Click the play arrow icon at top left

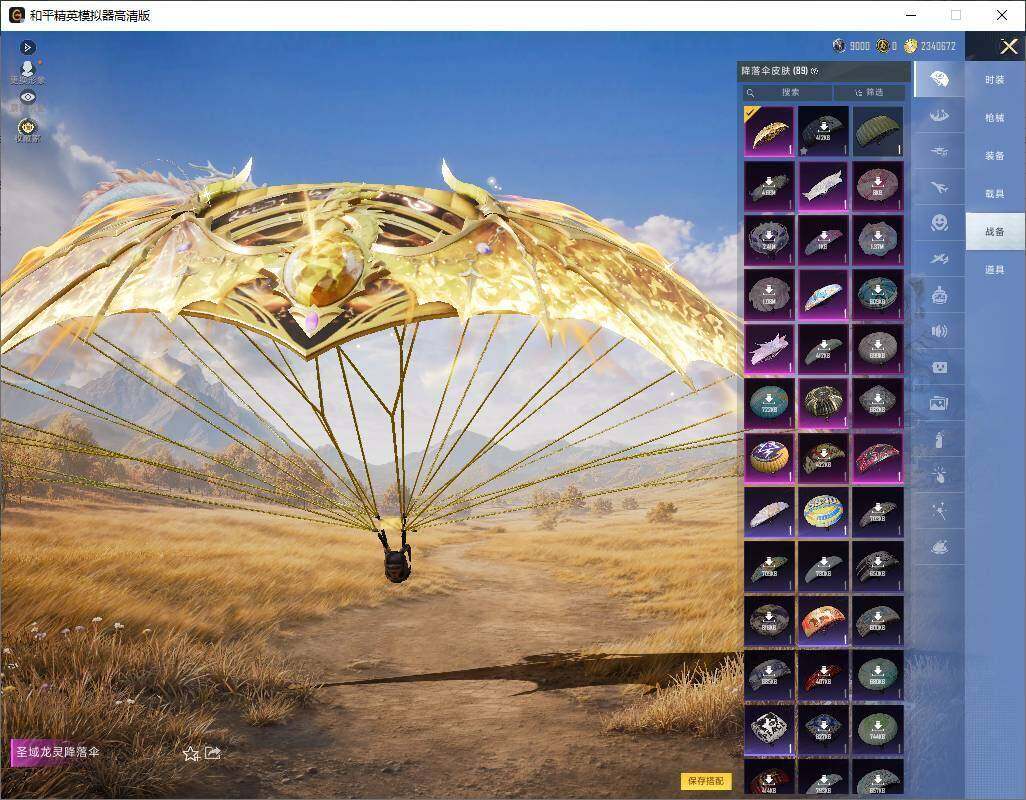pos(27,47)
